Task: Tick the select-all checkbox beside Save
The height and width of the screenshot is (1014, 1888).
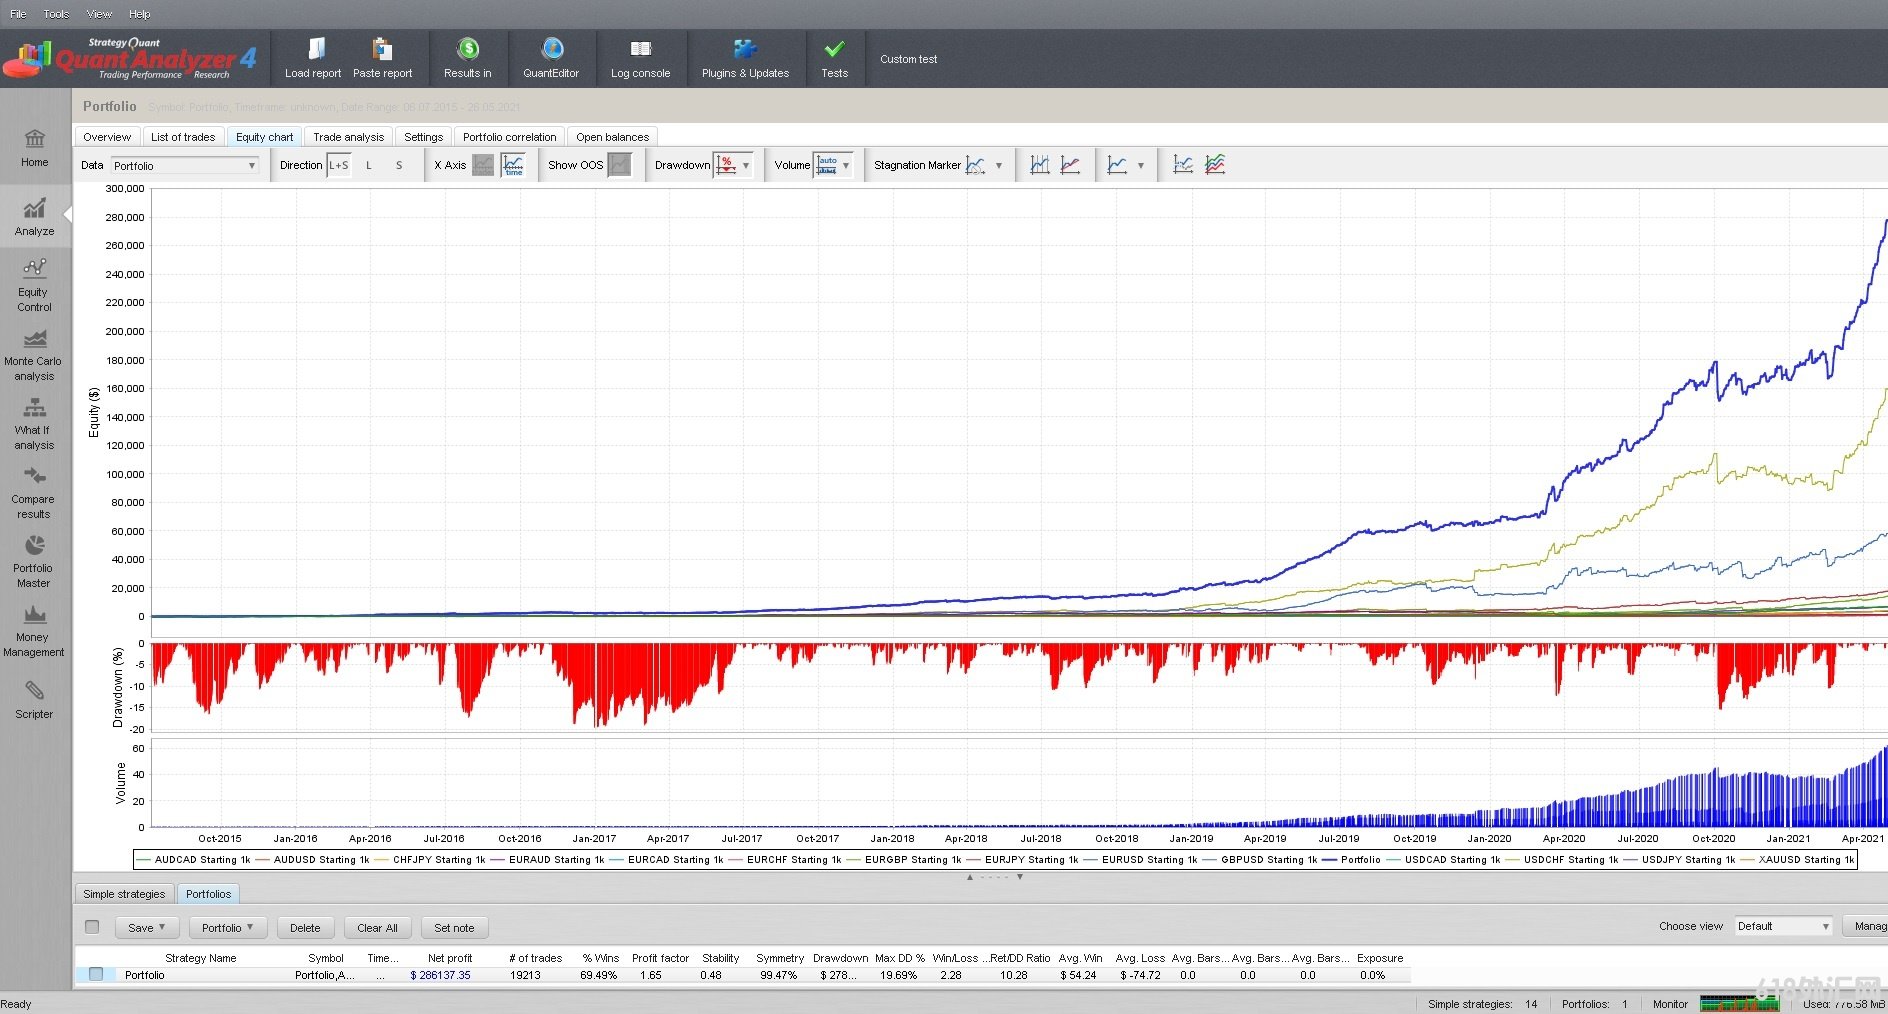Action: pyautogui.click(x=92, y=927)
